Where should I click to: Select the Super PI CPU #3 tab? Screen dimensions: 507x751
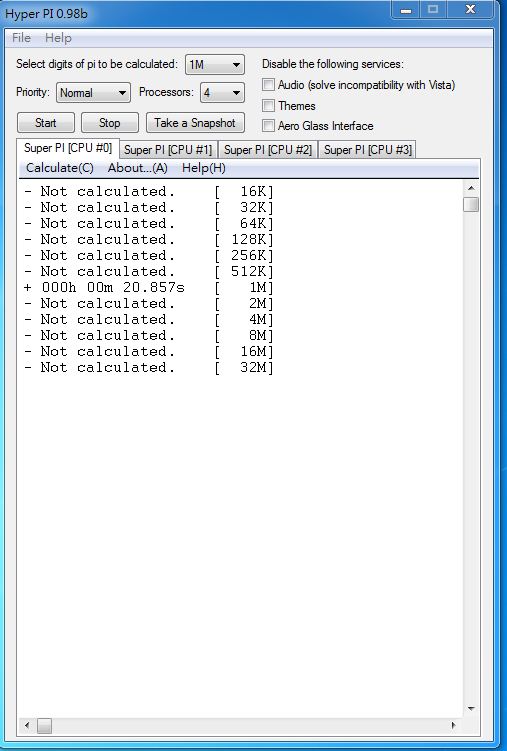tap(368, 149)
